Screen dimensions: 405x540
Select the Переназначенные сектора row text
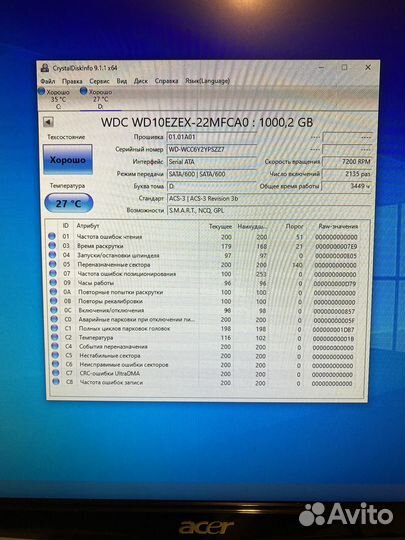pyautogui.click(x=114, y=265)
